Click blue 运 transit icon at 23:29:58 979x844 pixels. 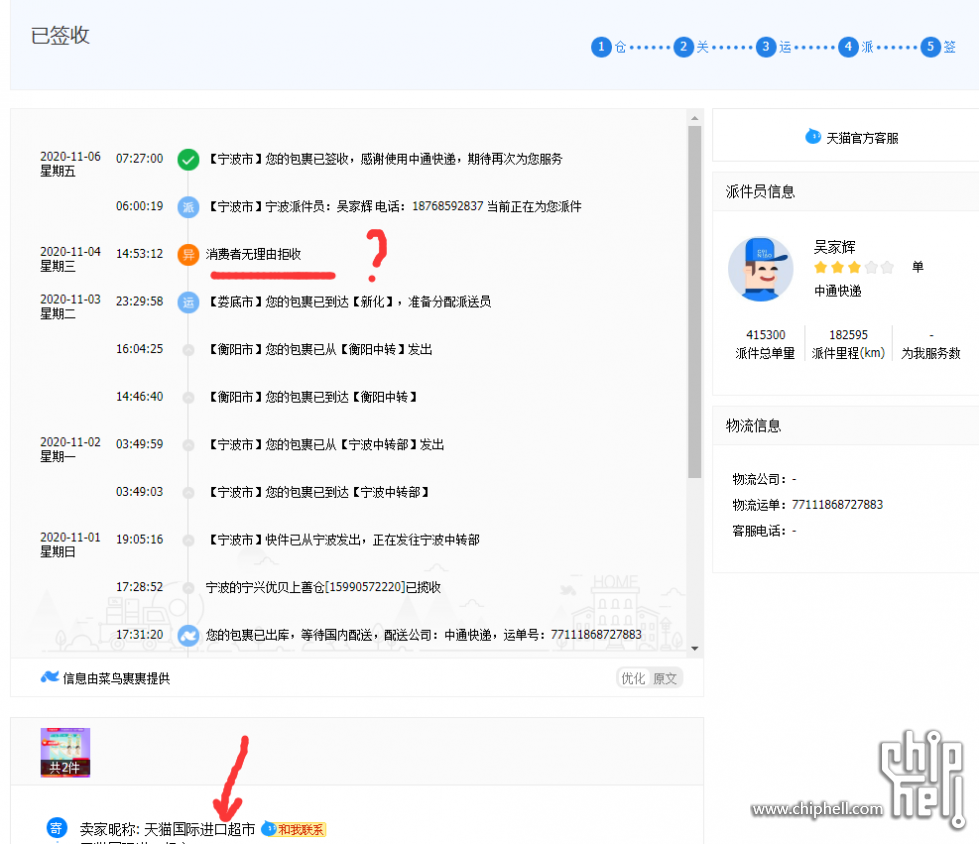tap(188, 302)
